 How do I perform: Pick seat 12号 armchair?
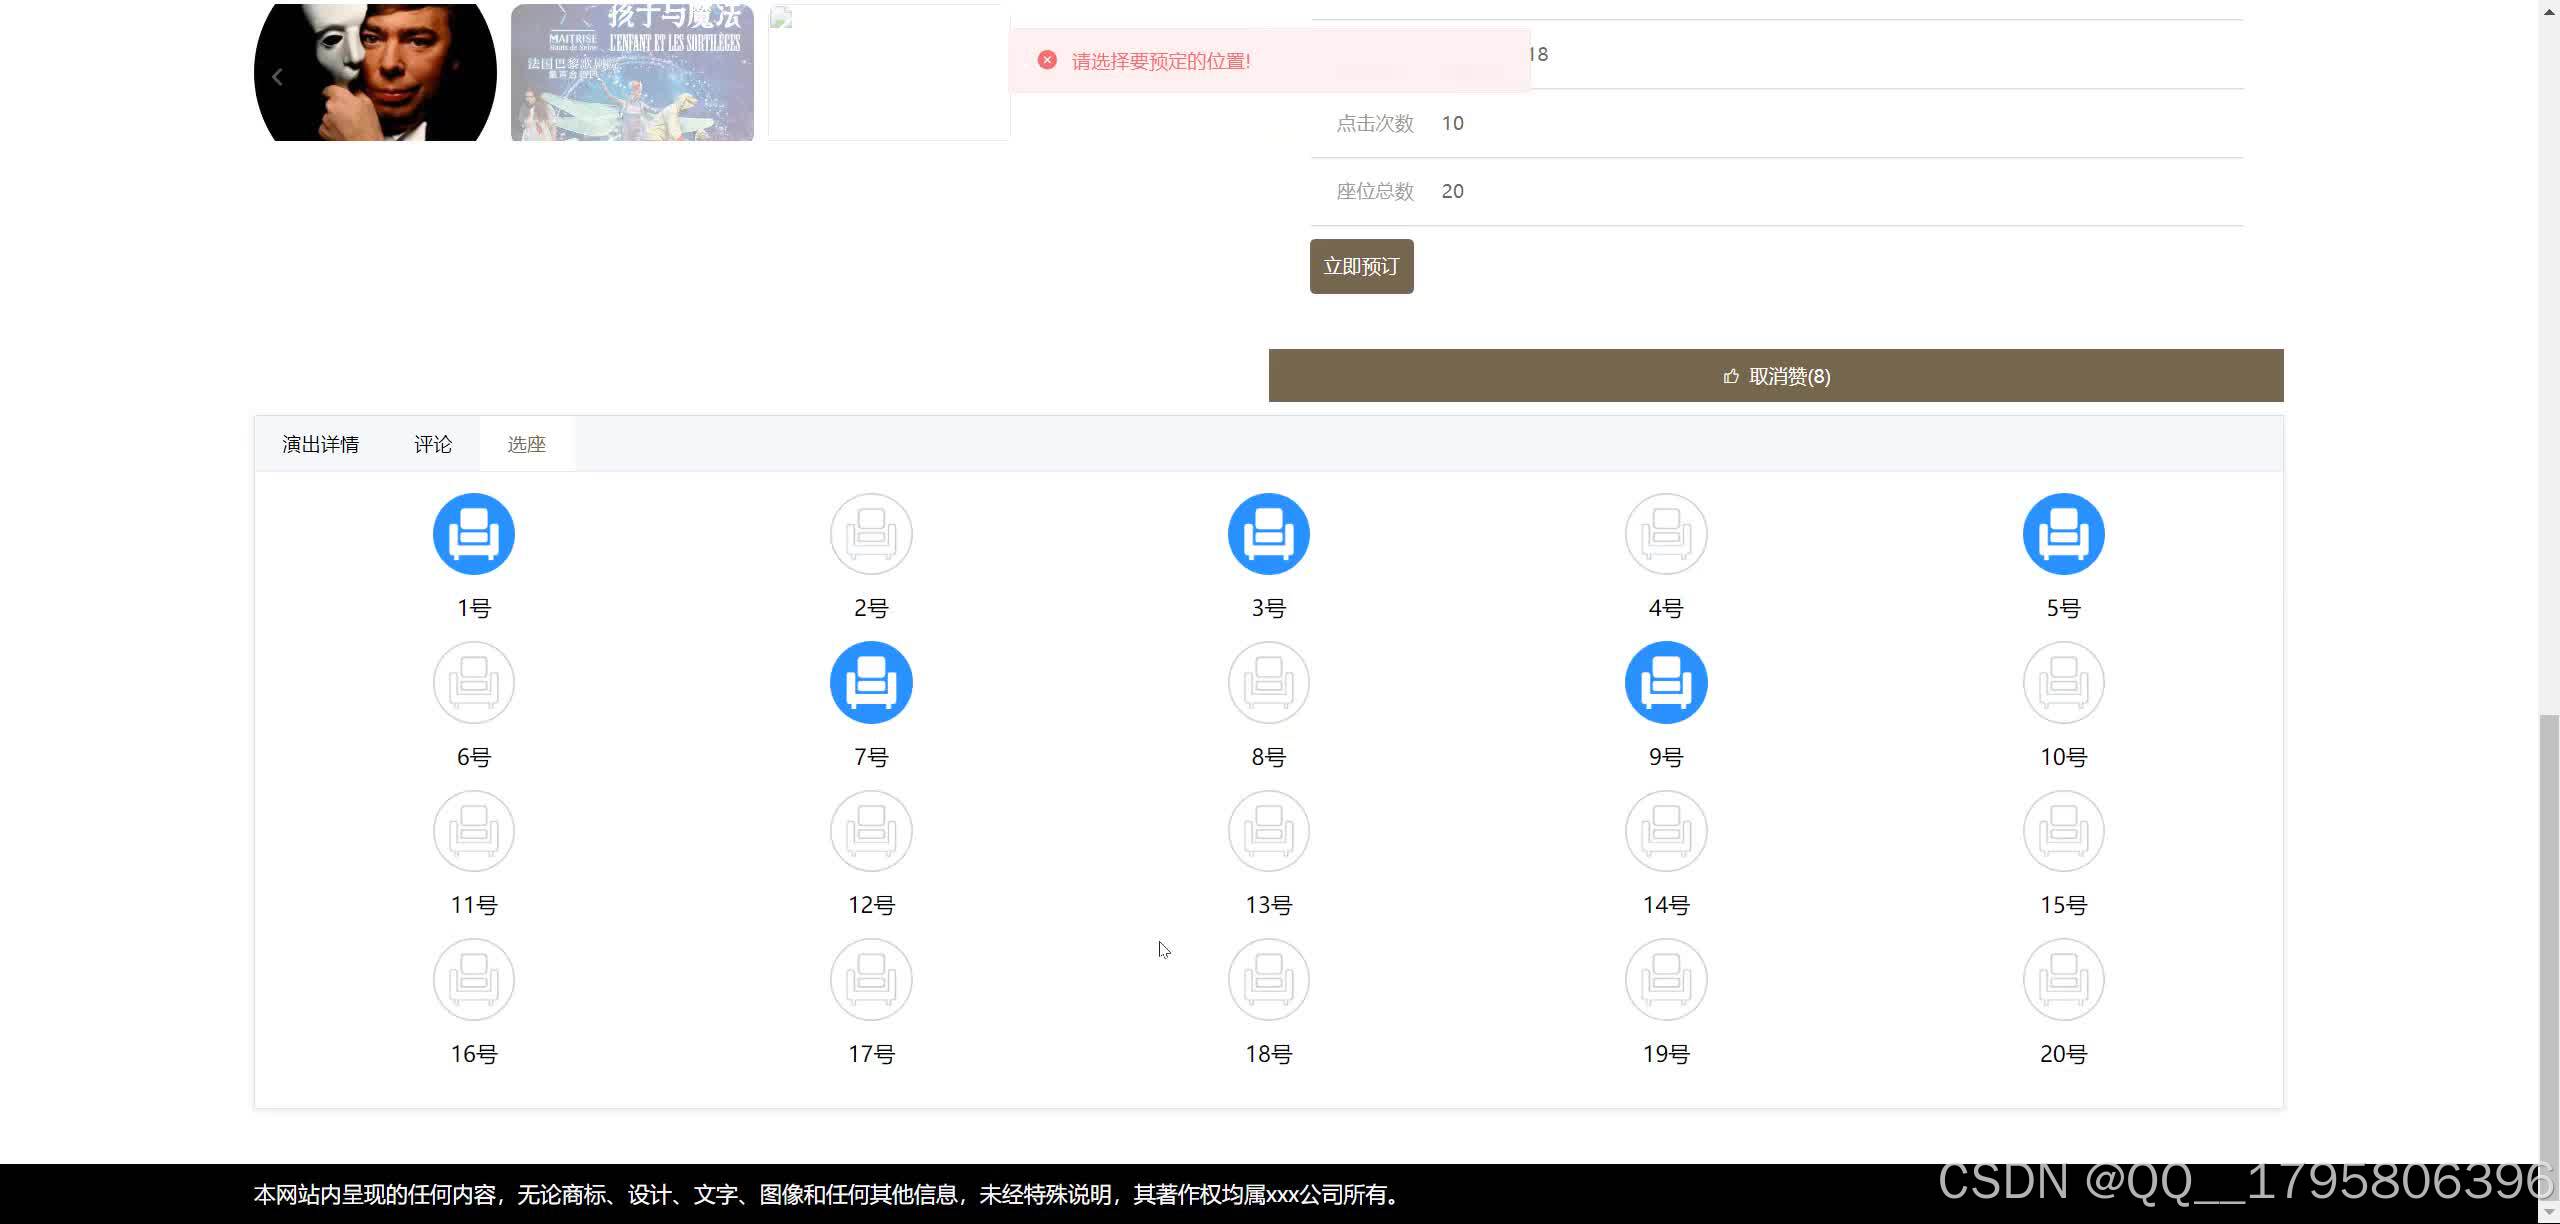[x=871, y=831]
